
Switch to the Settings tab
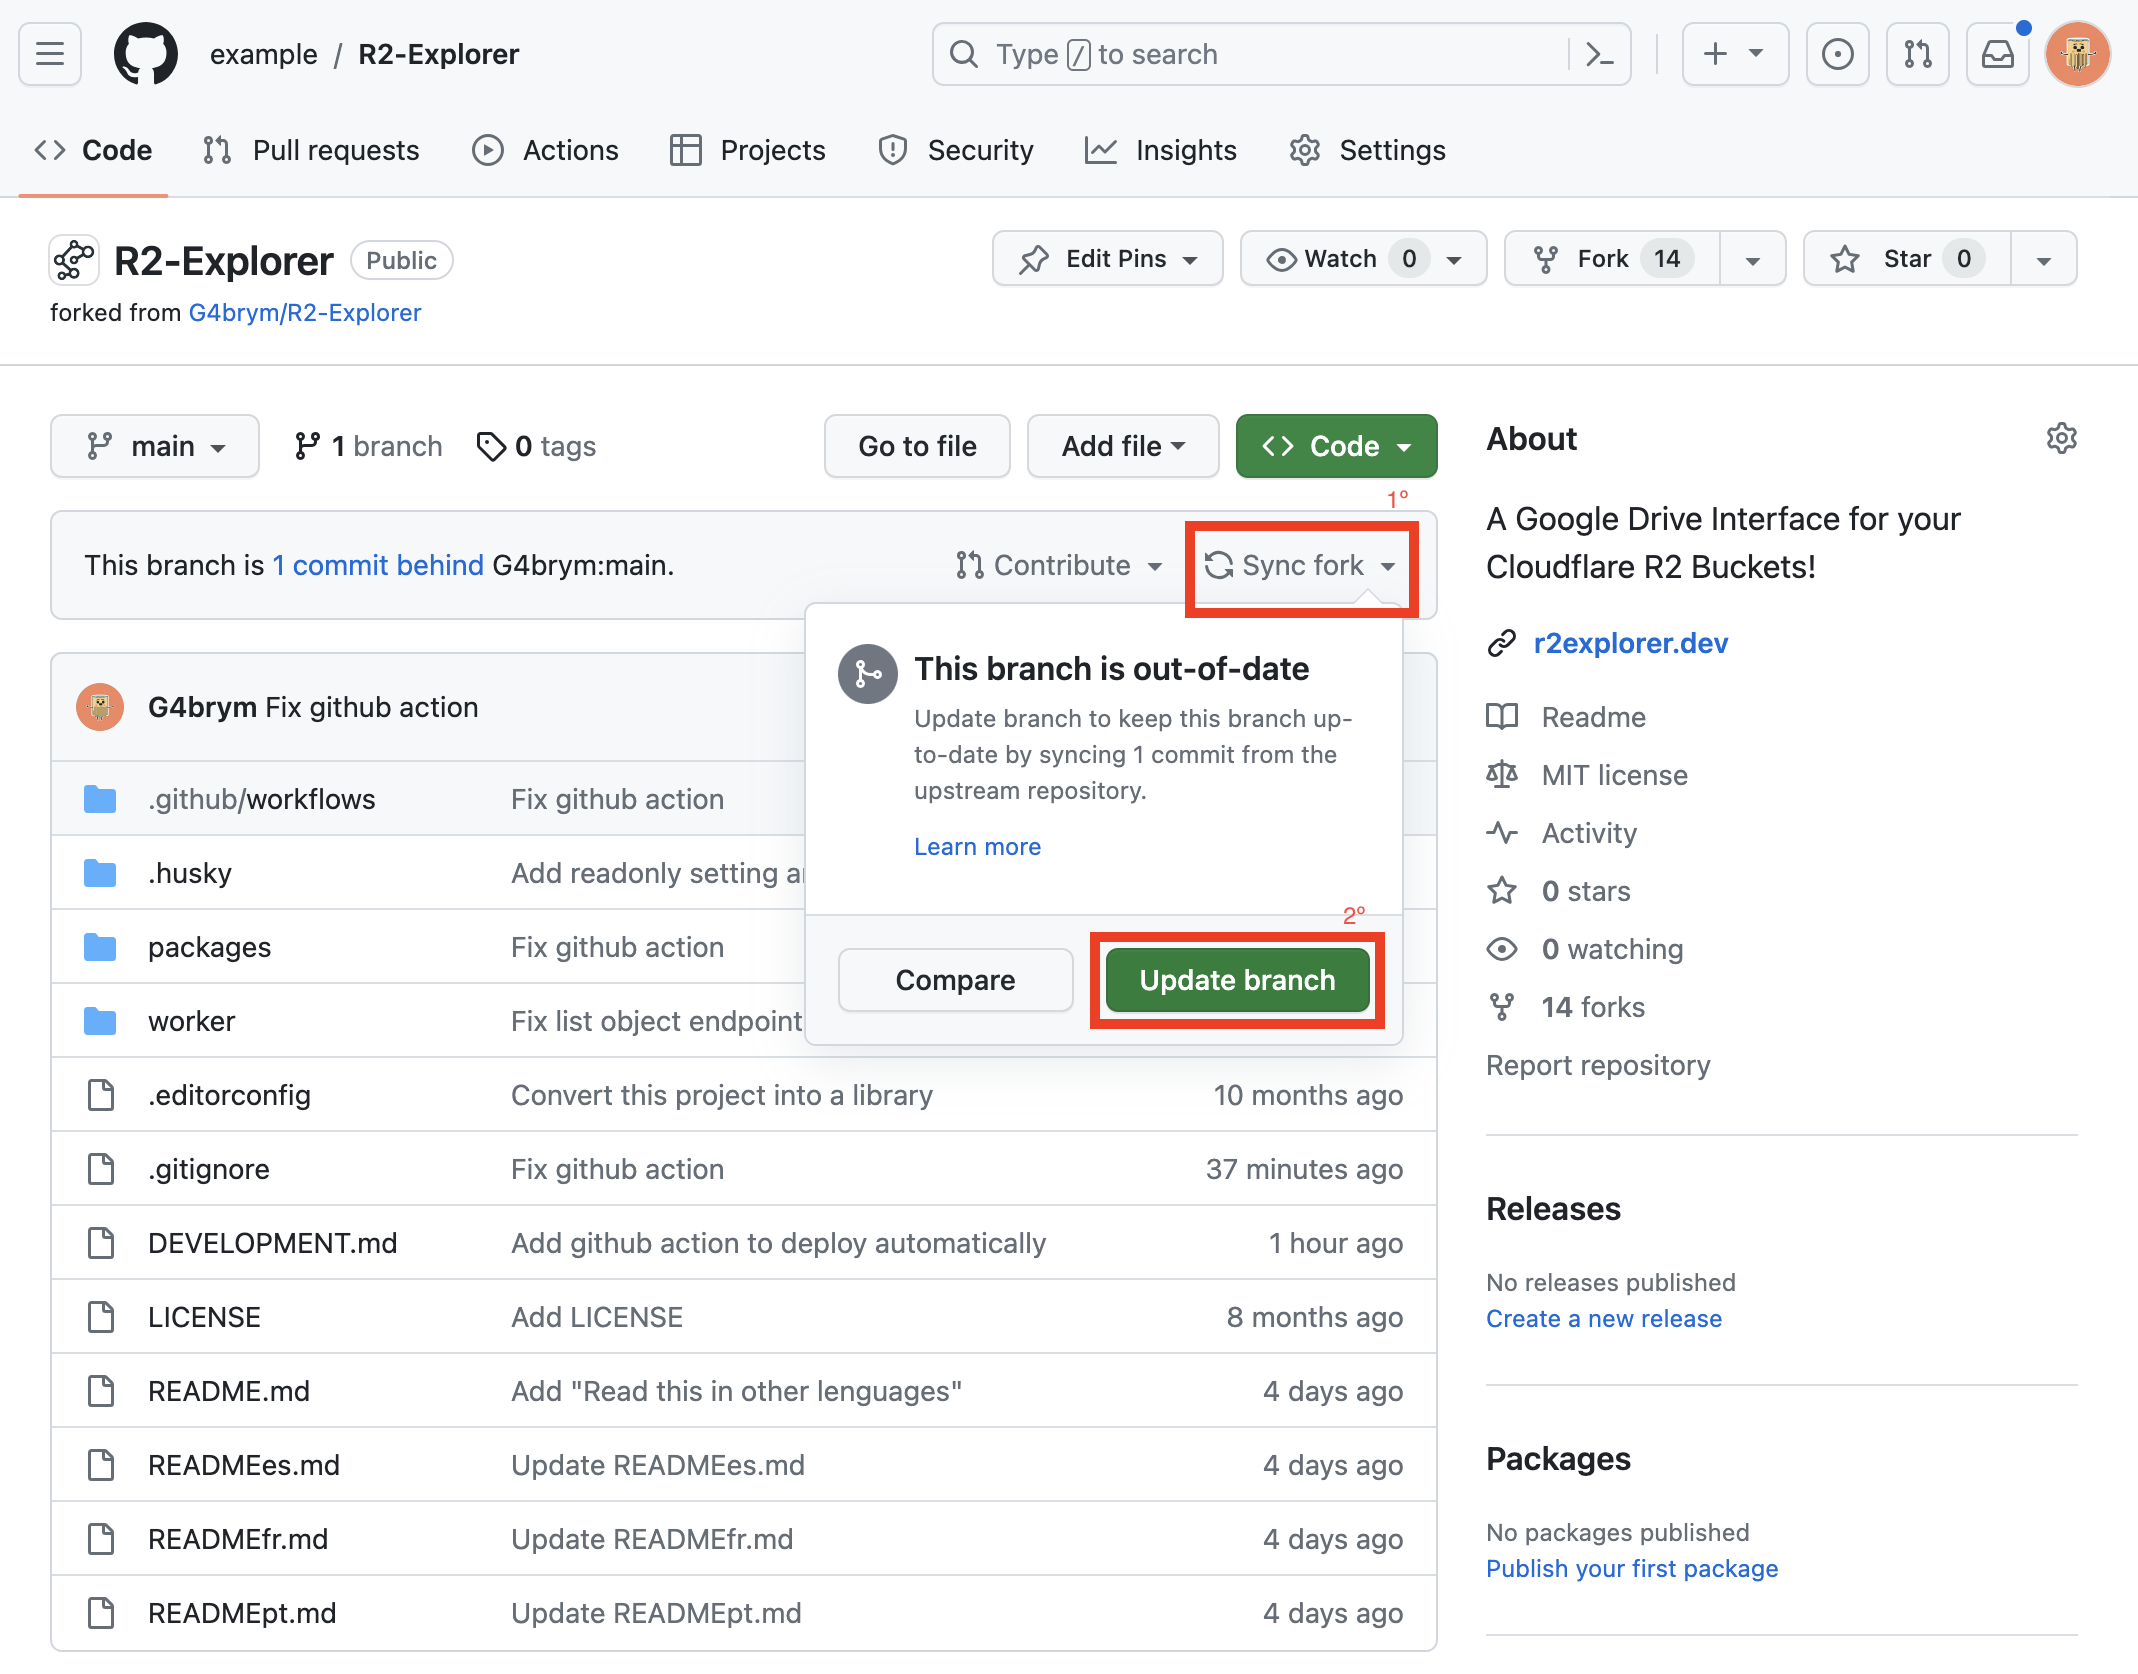point(1367,150)
